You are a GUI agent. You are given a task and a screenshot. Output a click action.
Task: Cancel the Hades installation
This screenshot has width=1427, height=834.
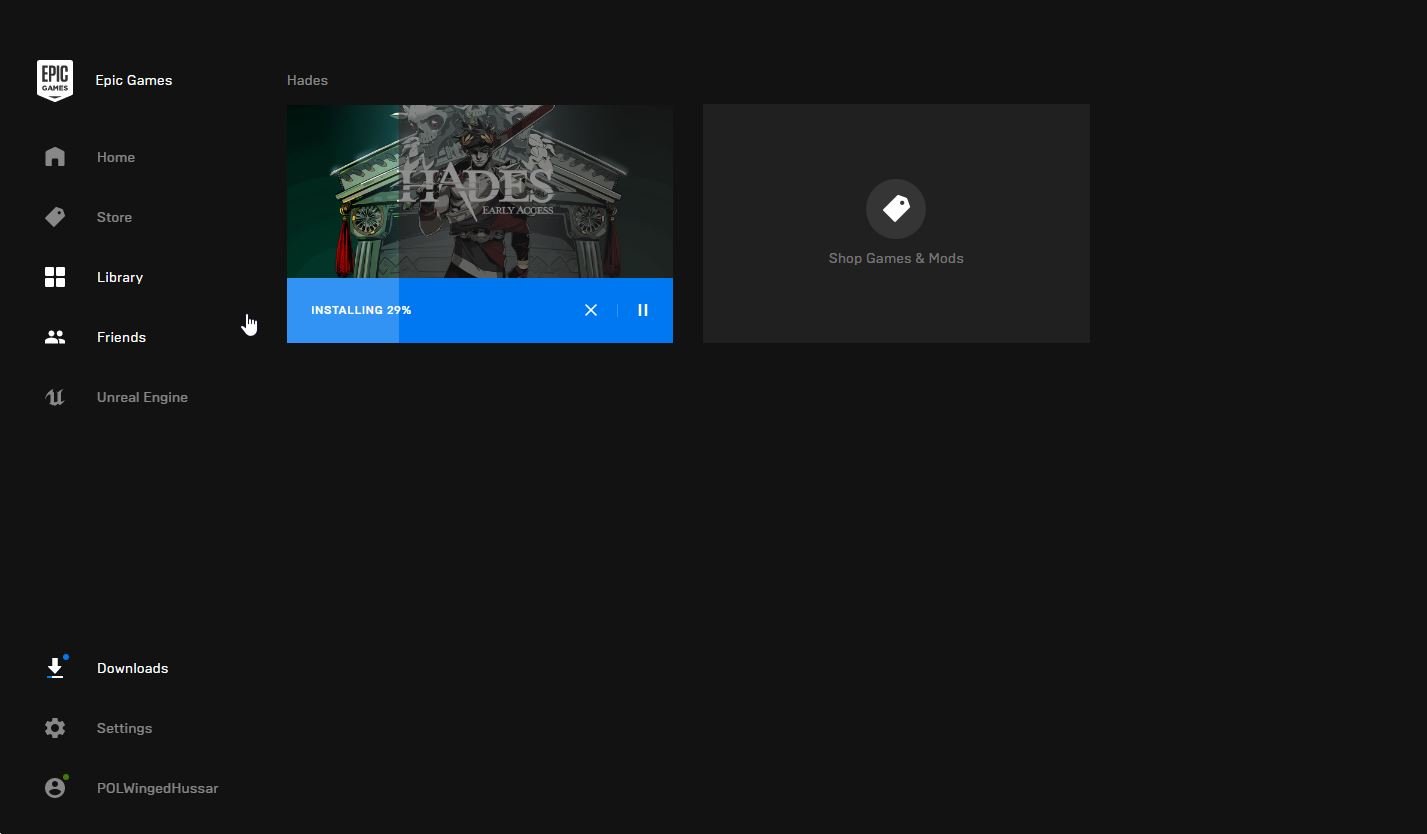click(x=591, y=310)
